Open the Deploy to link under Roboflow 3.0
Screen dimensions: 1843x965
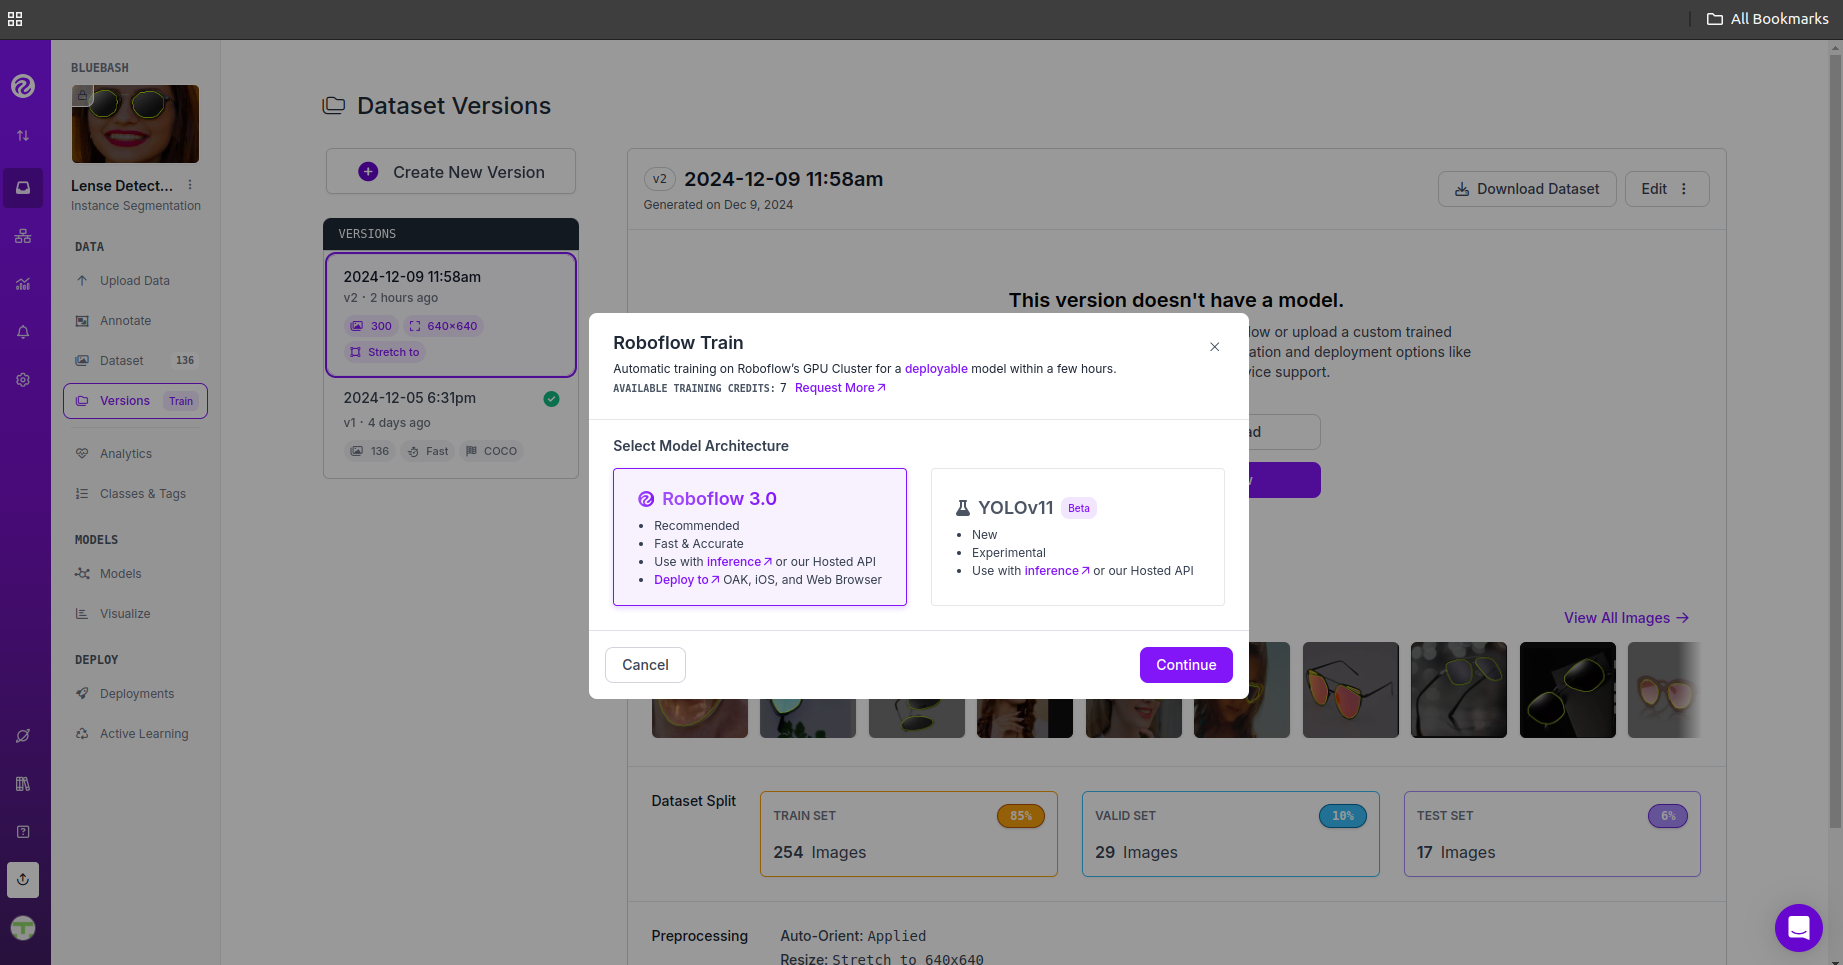tap(687, 580)
